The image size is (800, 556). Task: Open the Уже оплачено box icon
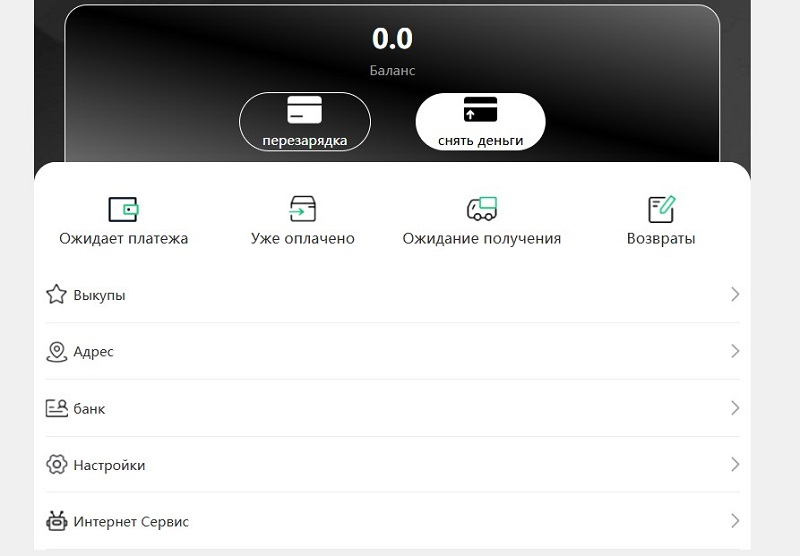[303, 209]
